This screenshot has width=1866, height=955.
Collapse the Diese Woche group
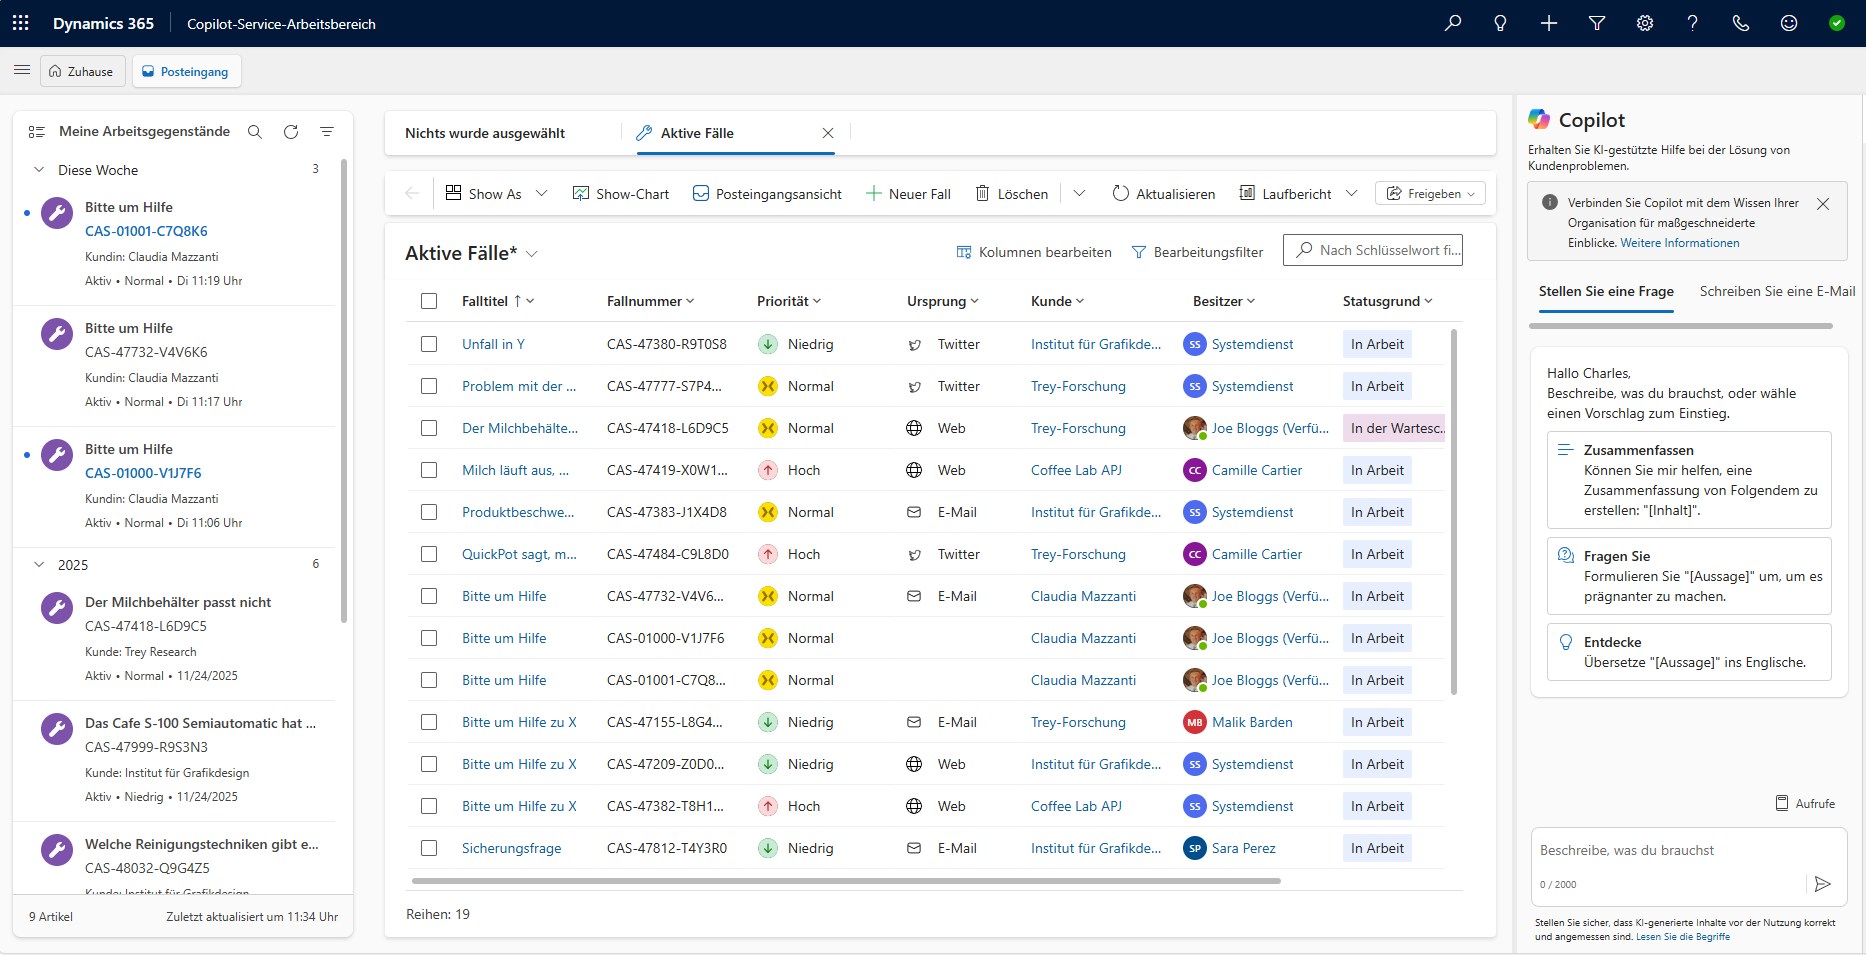[x=39, y=170]
